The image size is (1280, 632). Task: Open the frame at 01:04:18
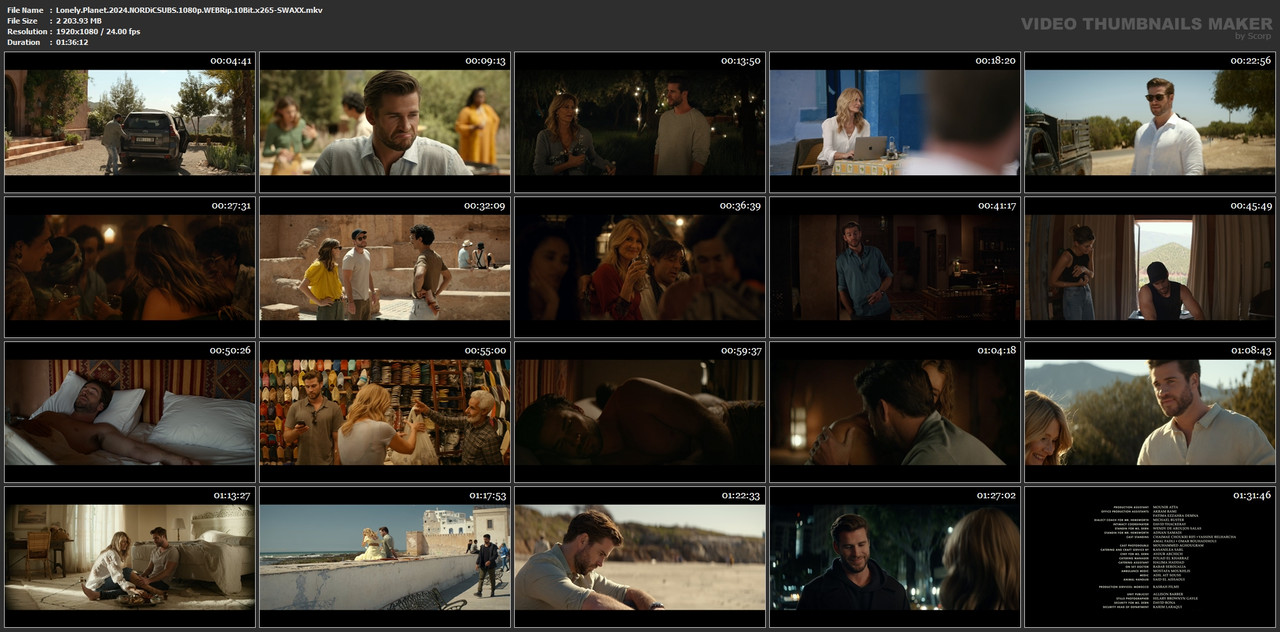click(x=895, y=412)
